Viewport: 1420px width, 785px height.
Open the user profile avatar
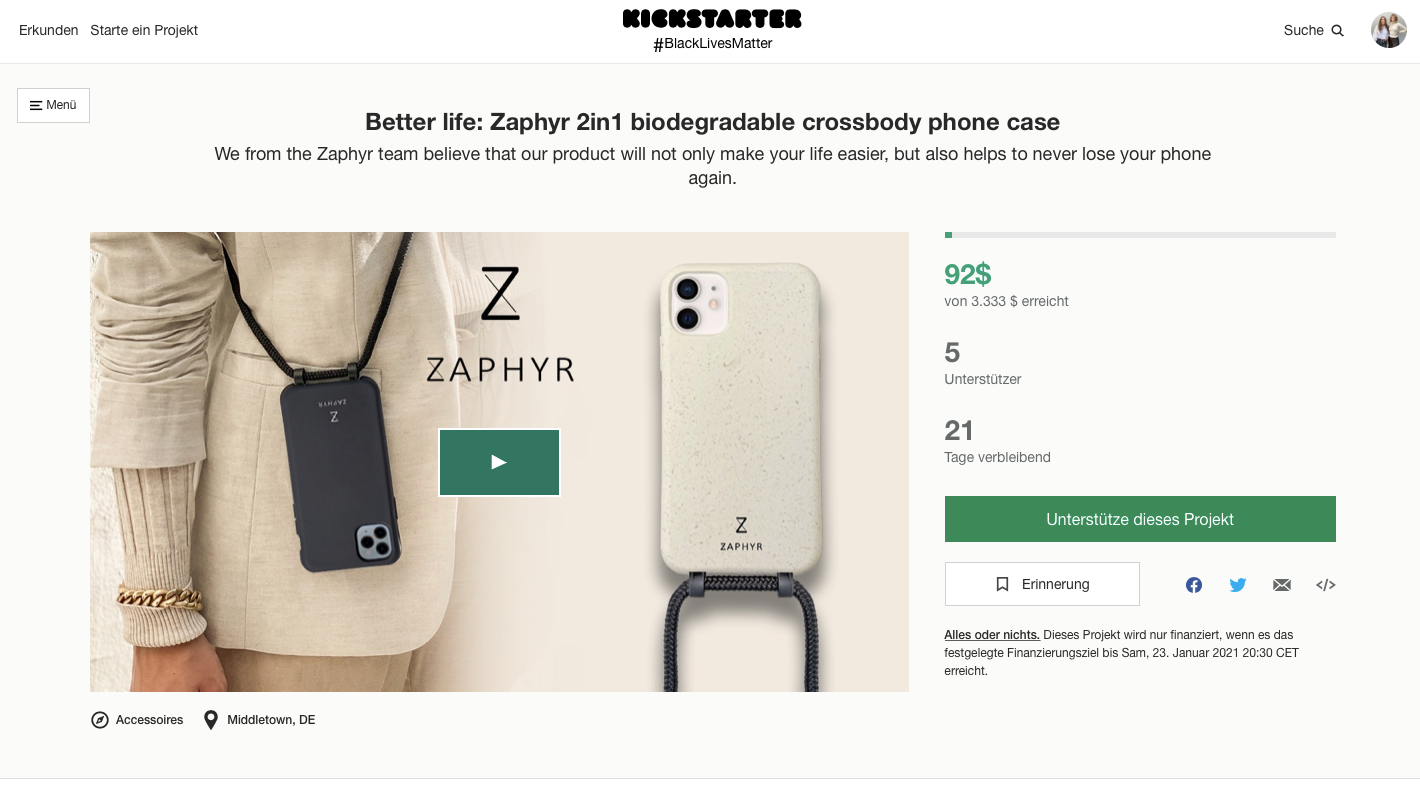pos(1389,30)
